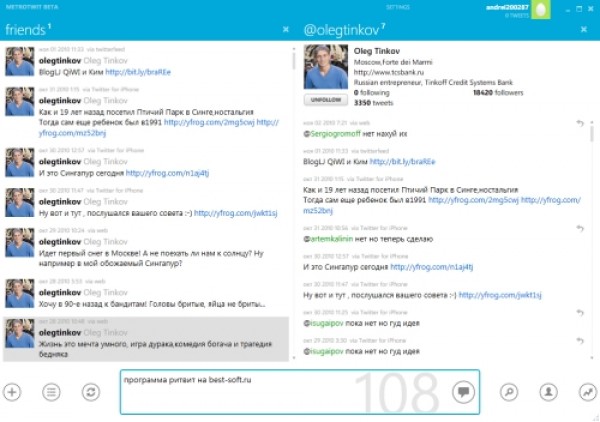Click the tweet text input box
Screen dimensions: 600x422
tap(300, 392)
